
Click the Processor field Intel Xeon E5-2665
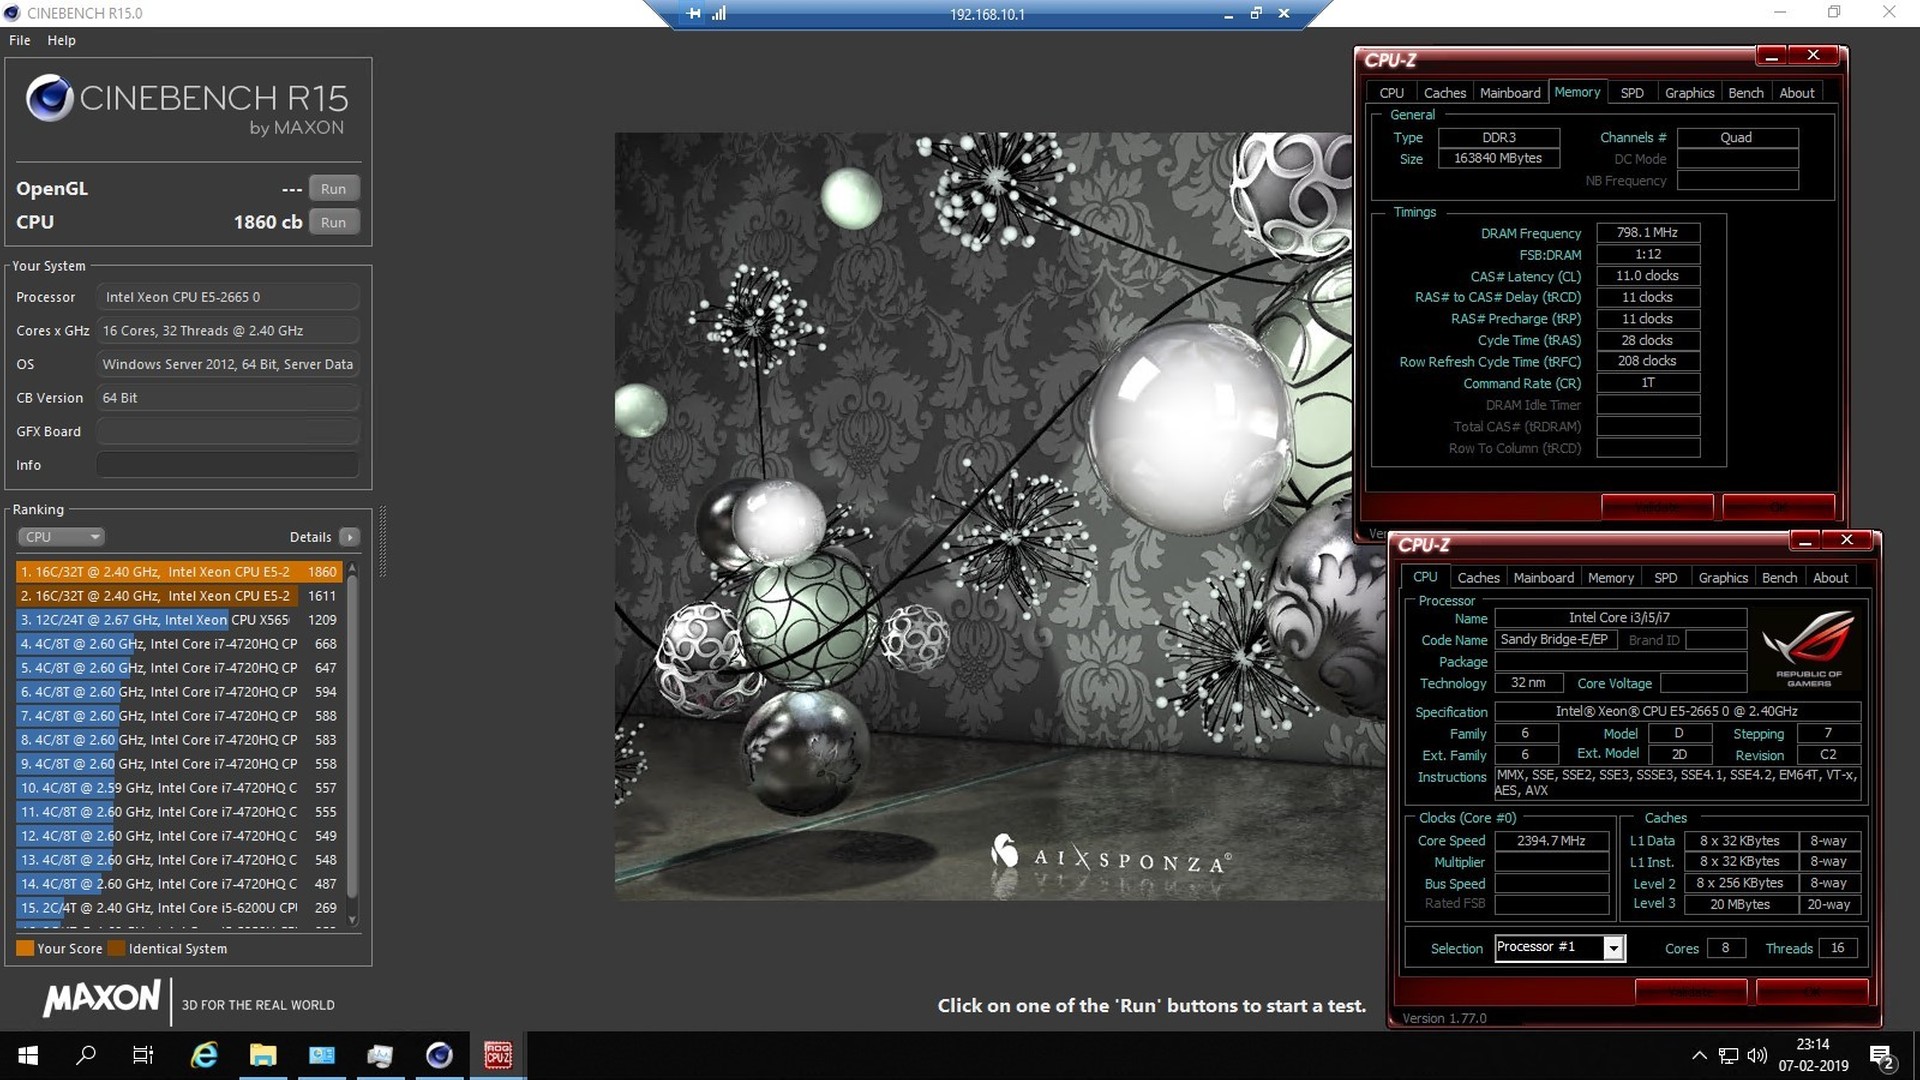point(228,297)
